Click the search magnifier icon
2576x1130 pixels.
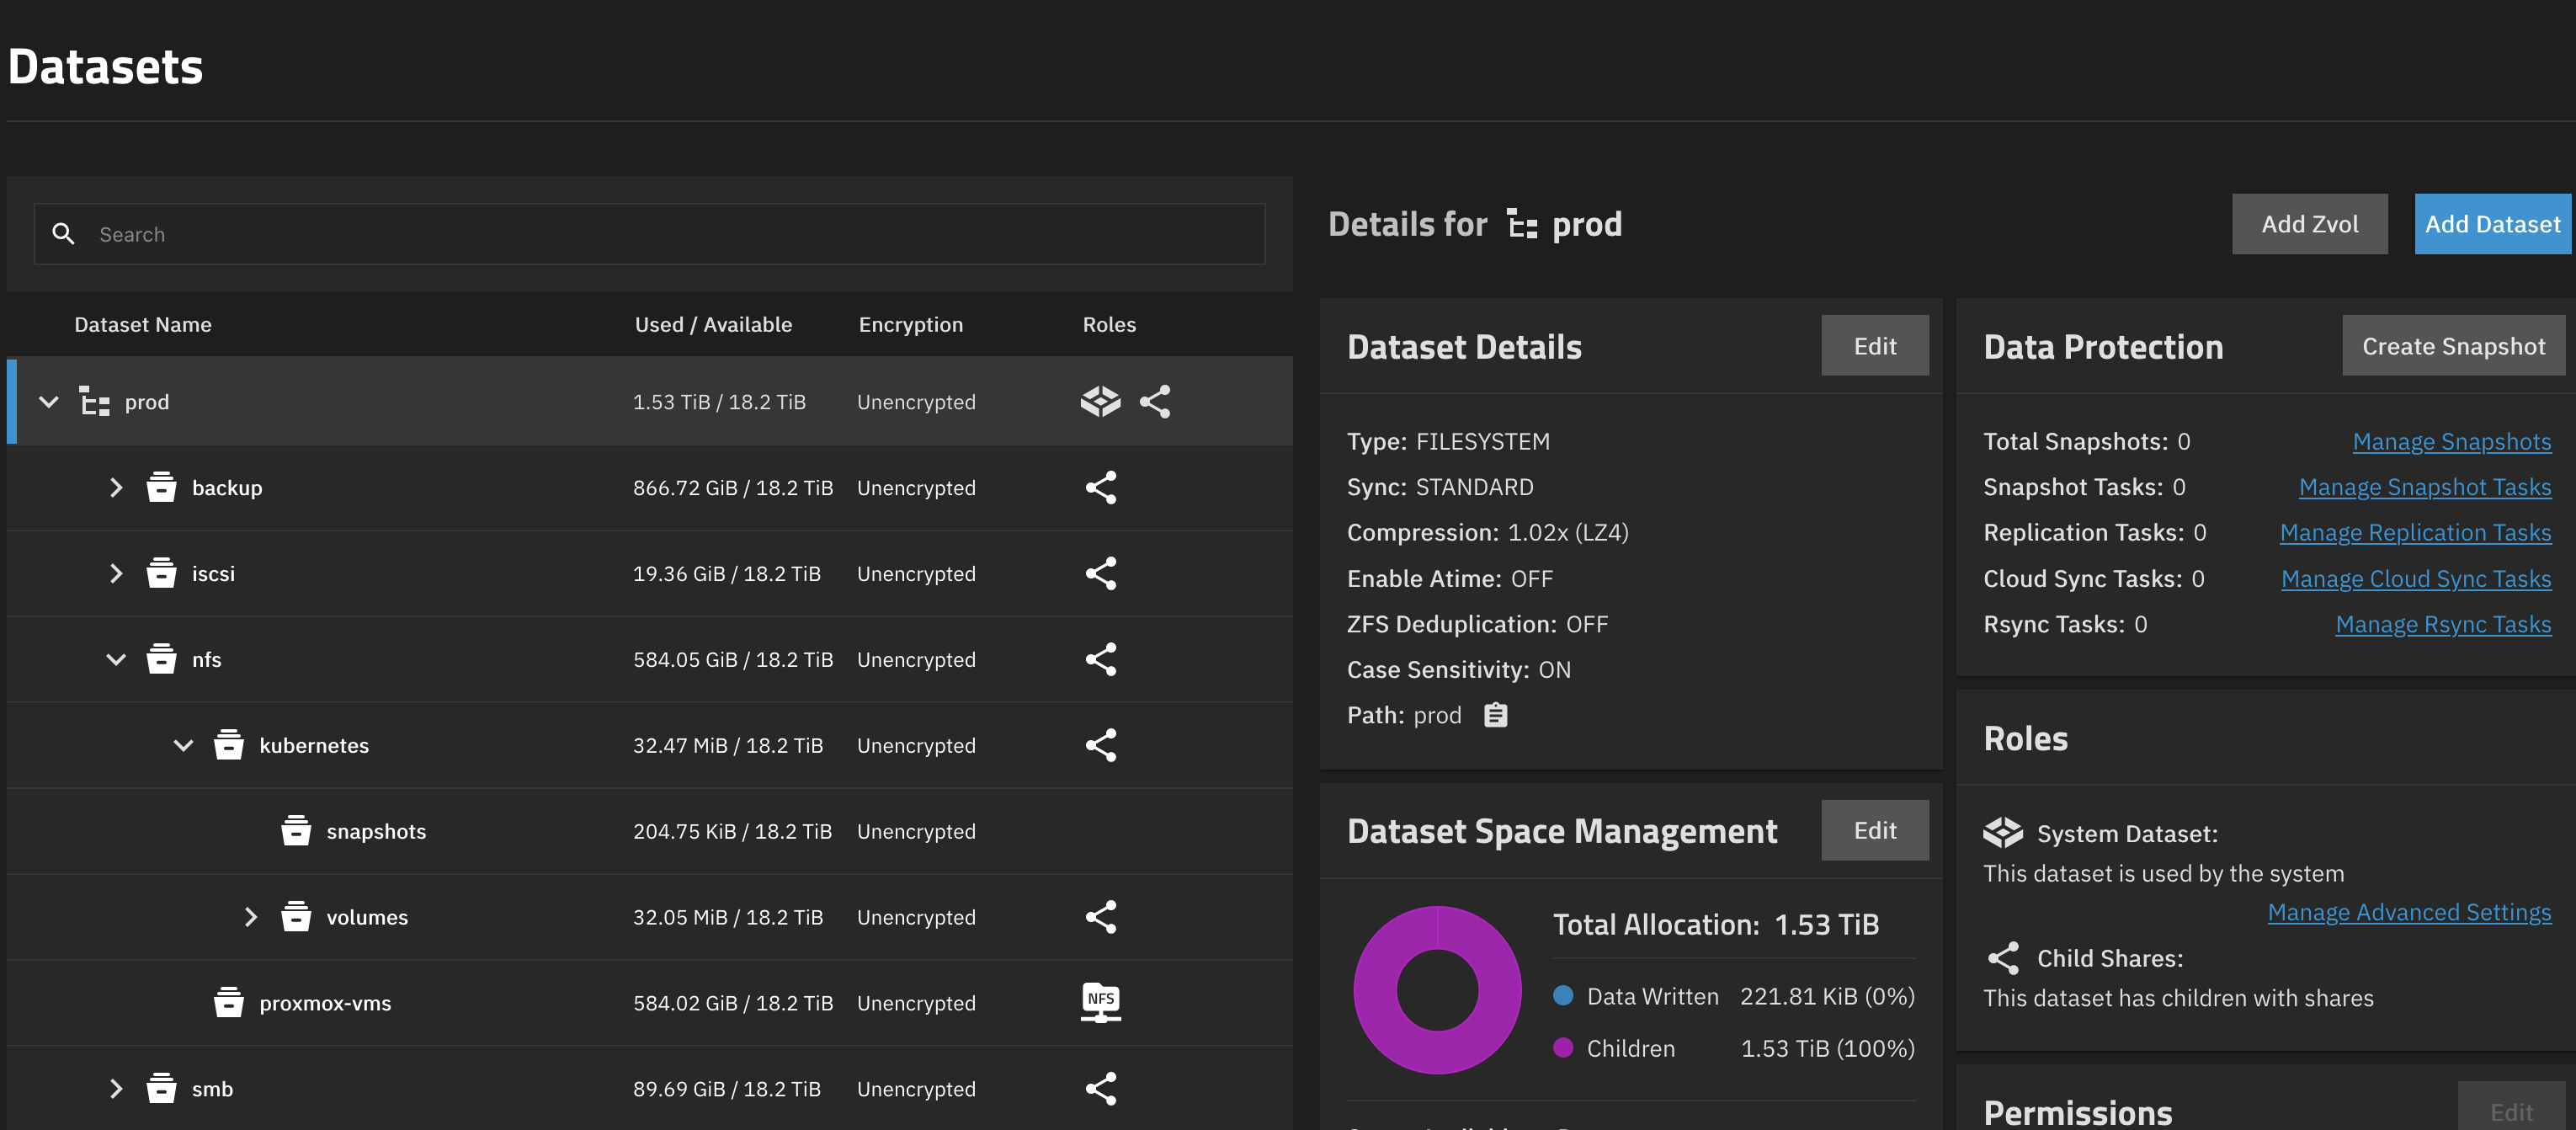tap(63, 234)
